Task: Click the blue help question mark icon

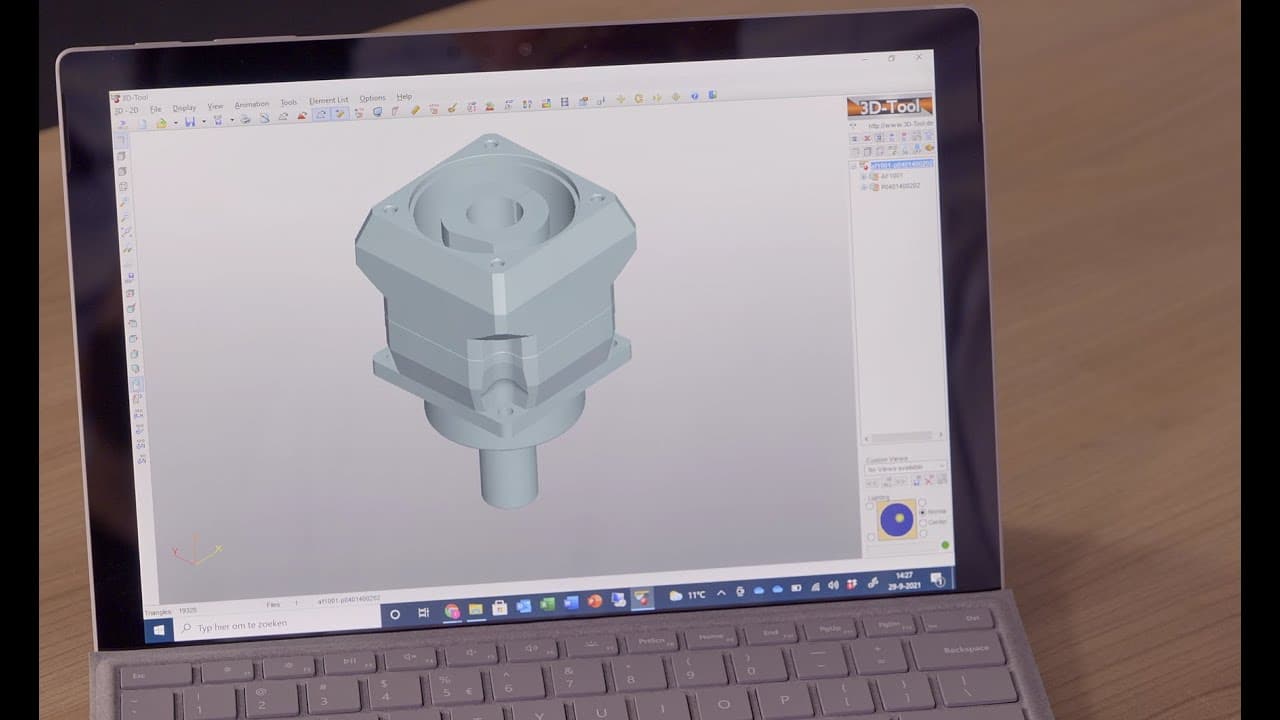Action: coord(694,96)
